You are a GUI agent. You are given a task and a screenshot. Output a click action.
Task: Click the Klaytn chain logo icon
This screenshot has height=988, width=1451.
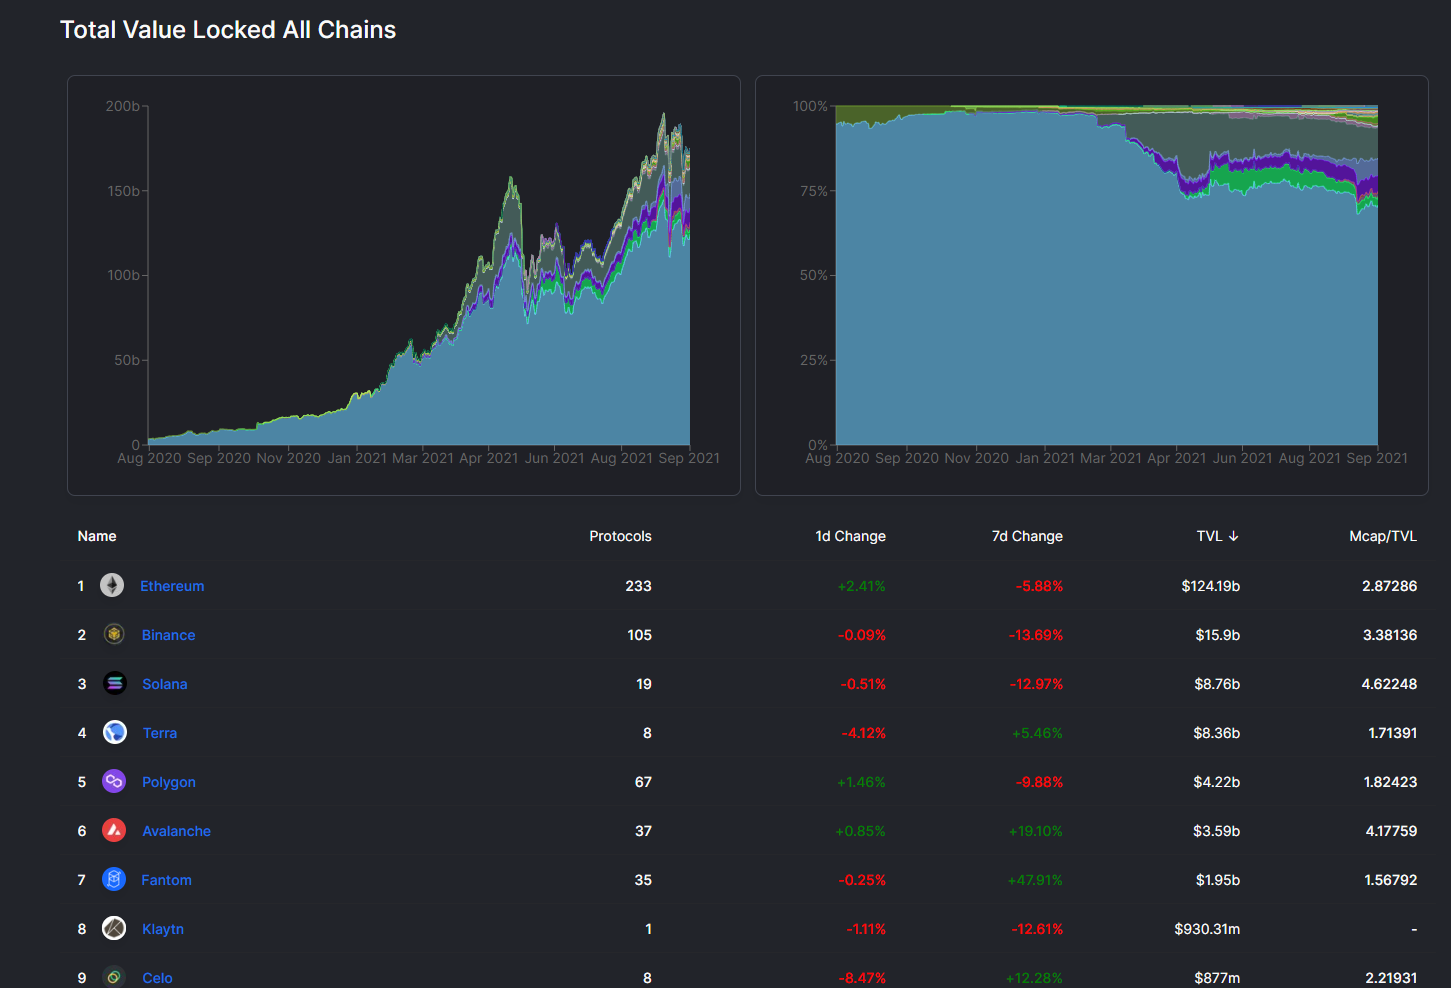114,929
